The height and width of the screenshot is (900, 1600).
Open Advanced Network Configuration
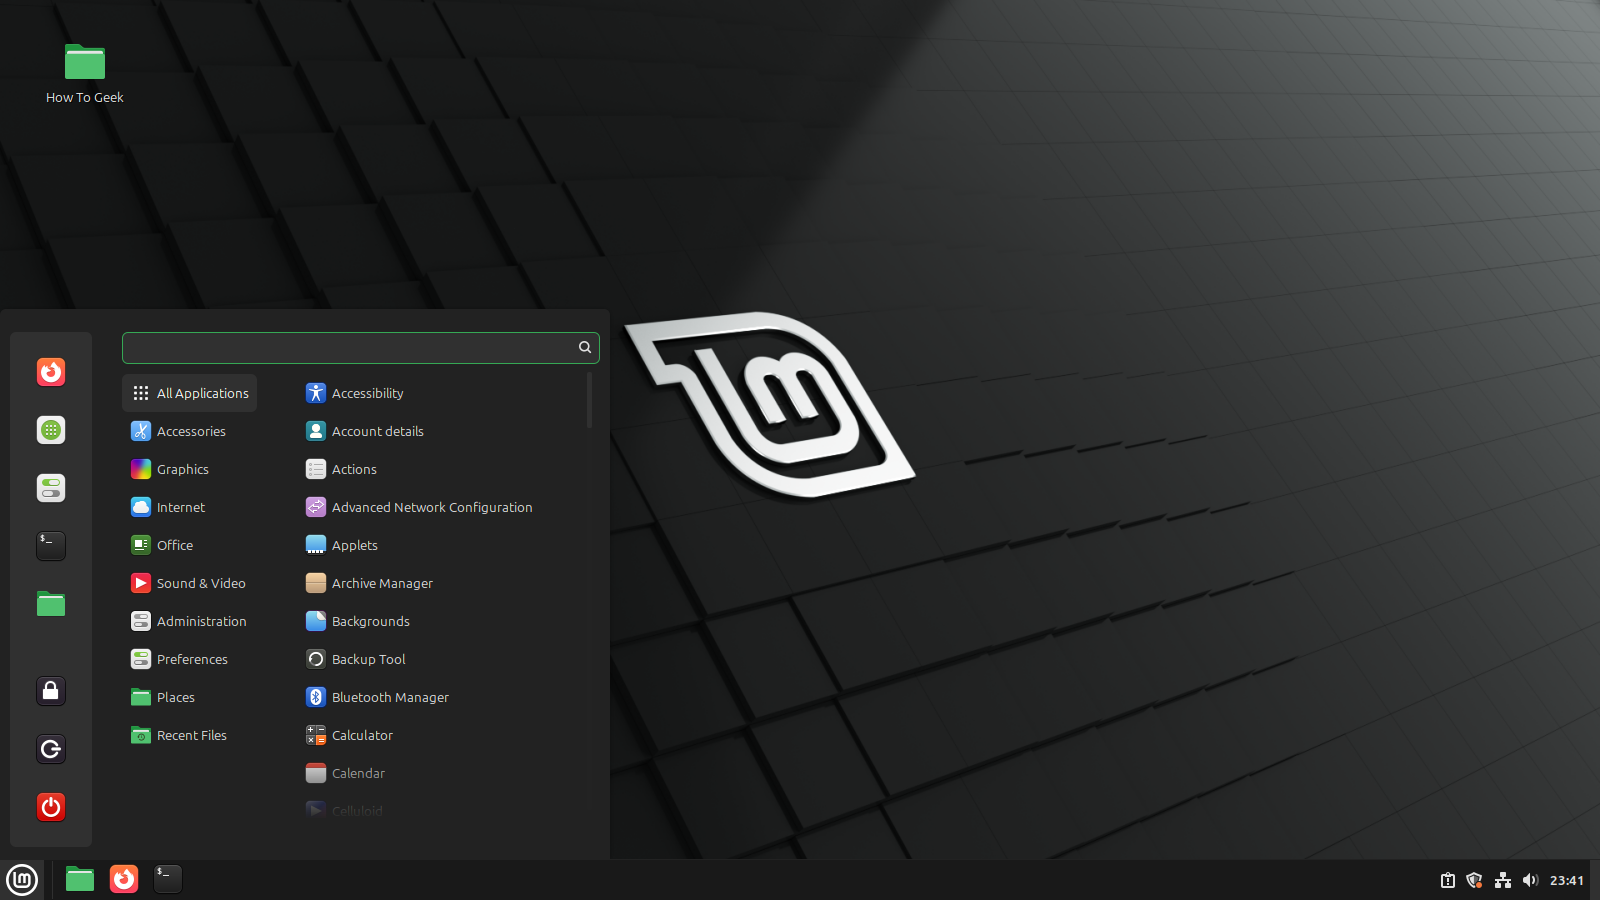432,507
